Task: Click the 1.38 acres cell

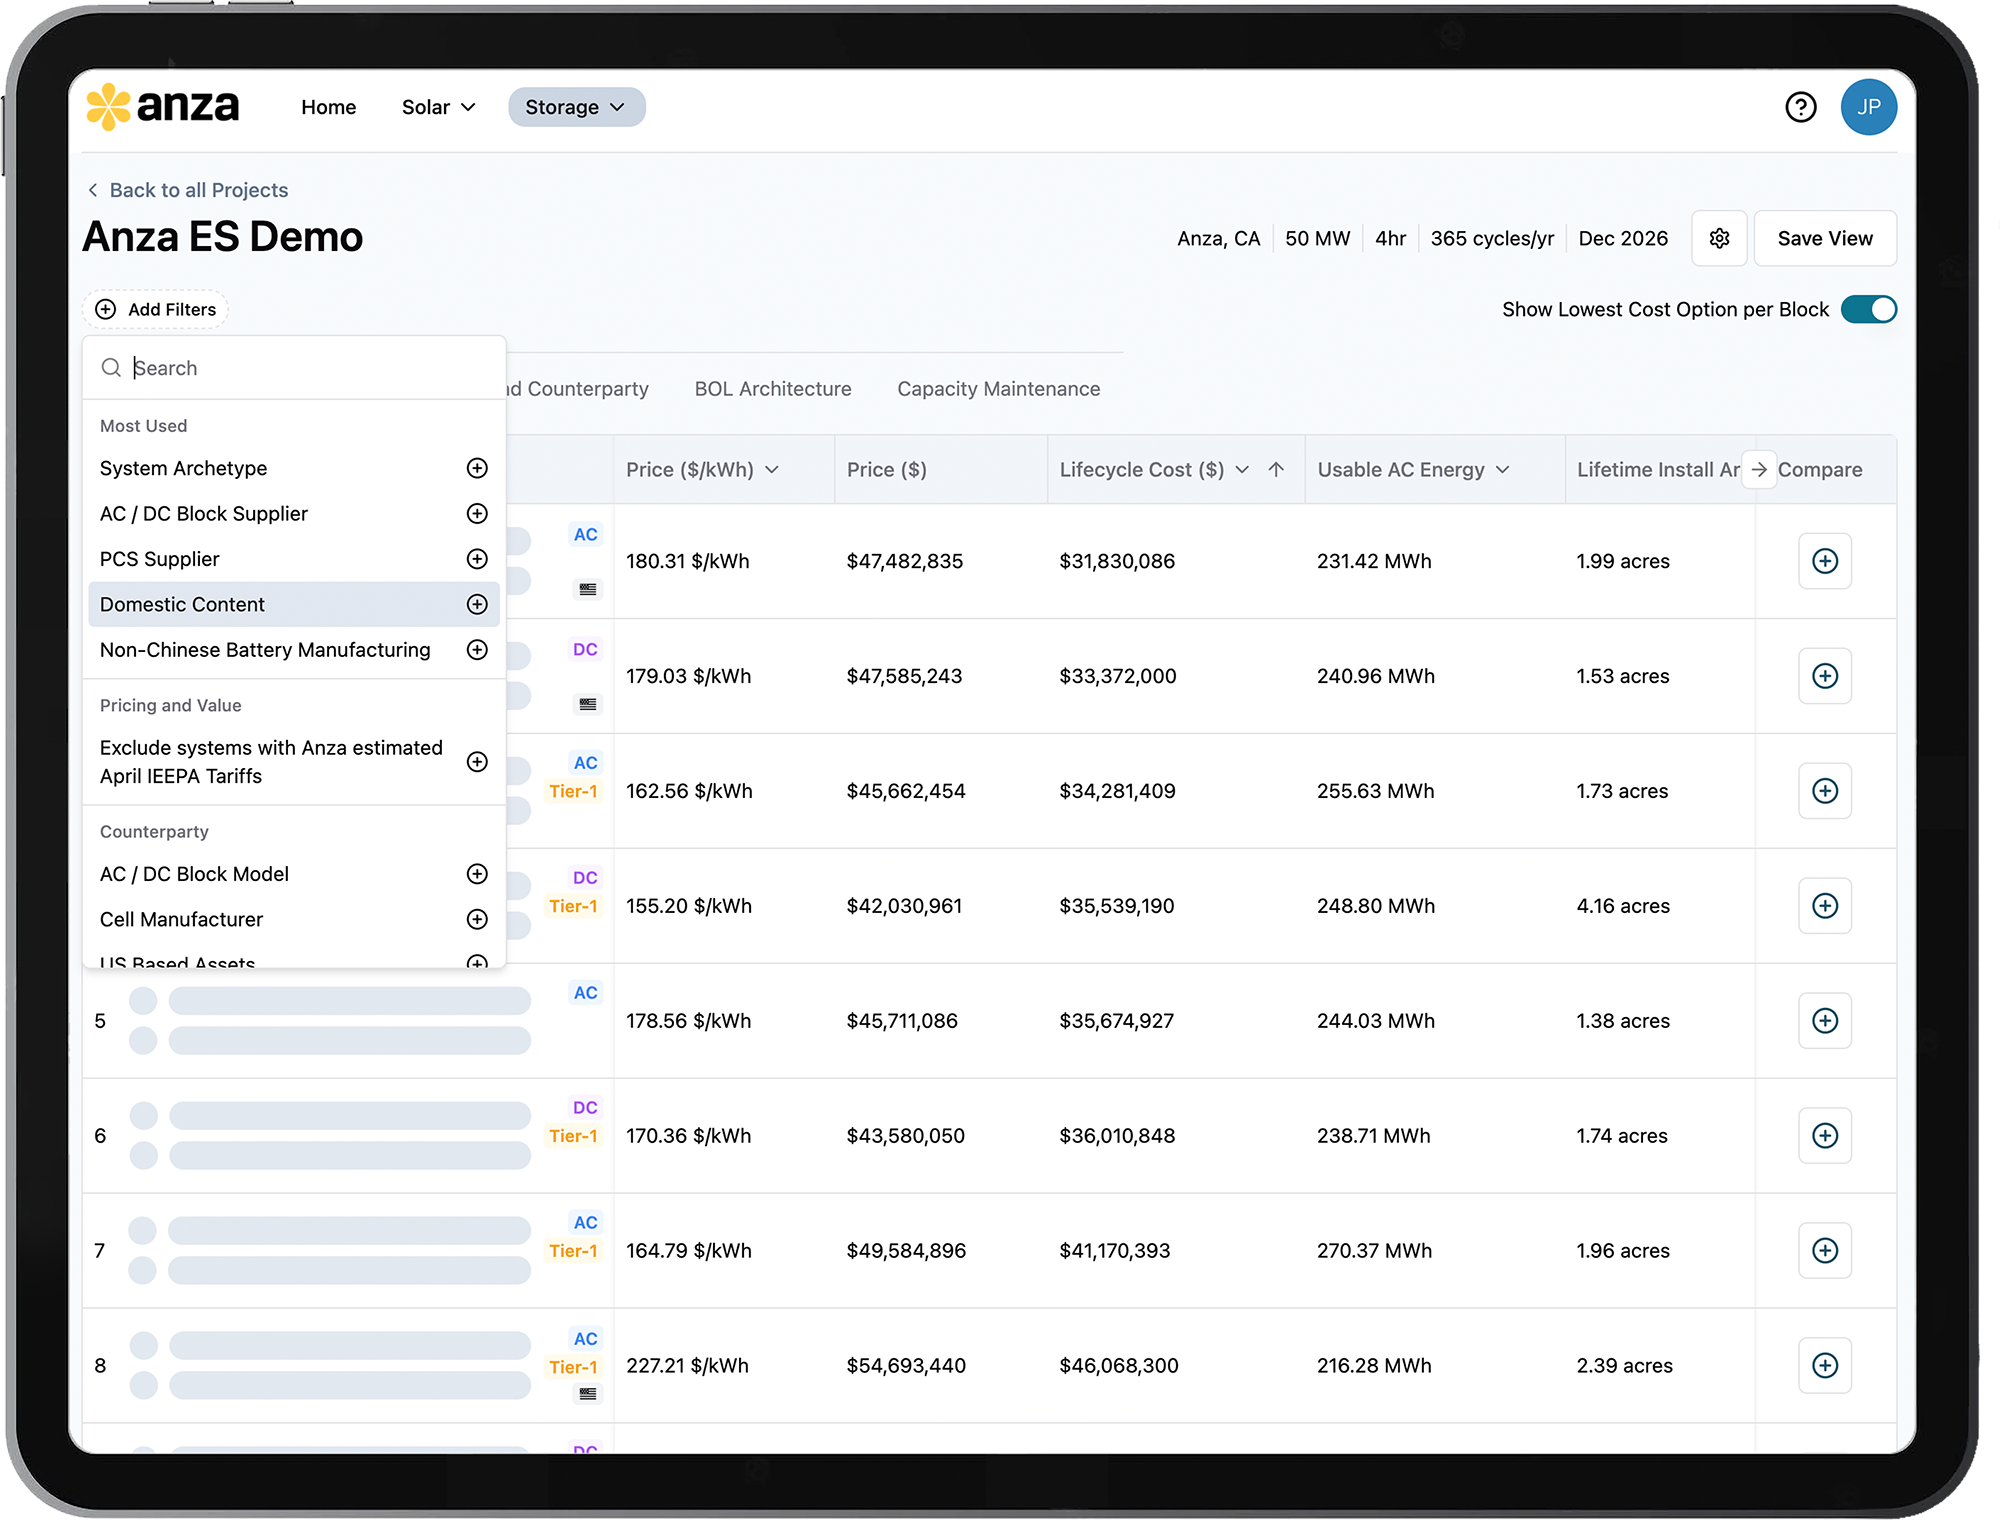Action: [1623, 1021]
